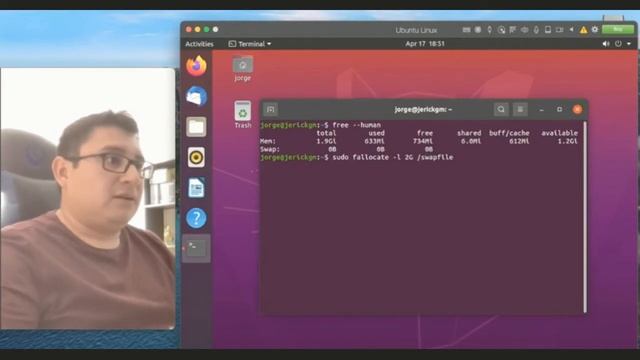Image resolution: width=640 pixels, height=360 pixels.
Task: Click the 'used' column header
Action: (376, 133)
